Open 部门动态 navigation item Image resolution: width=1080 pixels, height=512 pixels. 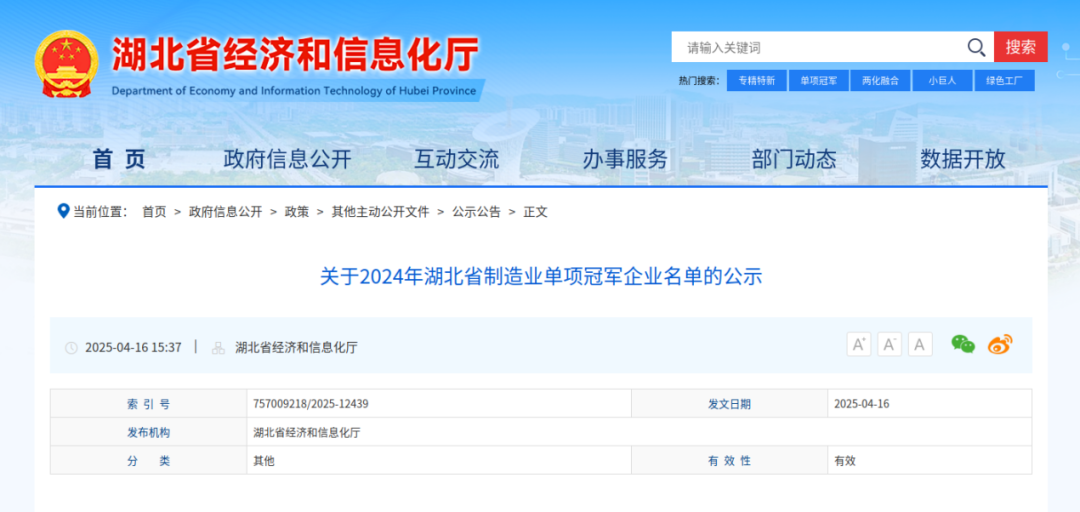[x=794, y=160]
